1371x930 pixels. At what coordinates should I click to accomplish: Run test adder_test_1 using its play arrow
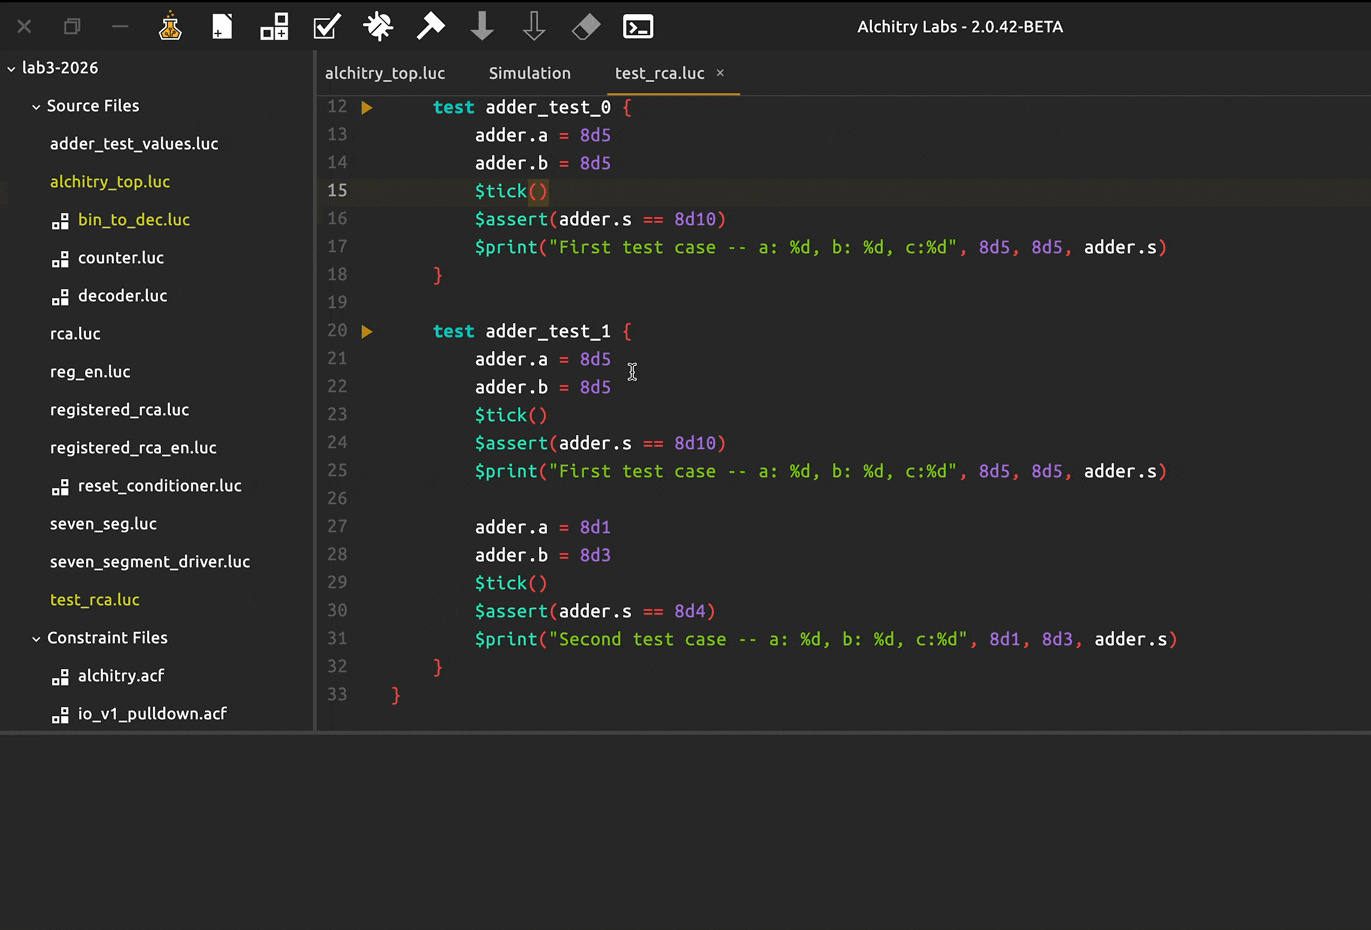[367, 332]
